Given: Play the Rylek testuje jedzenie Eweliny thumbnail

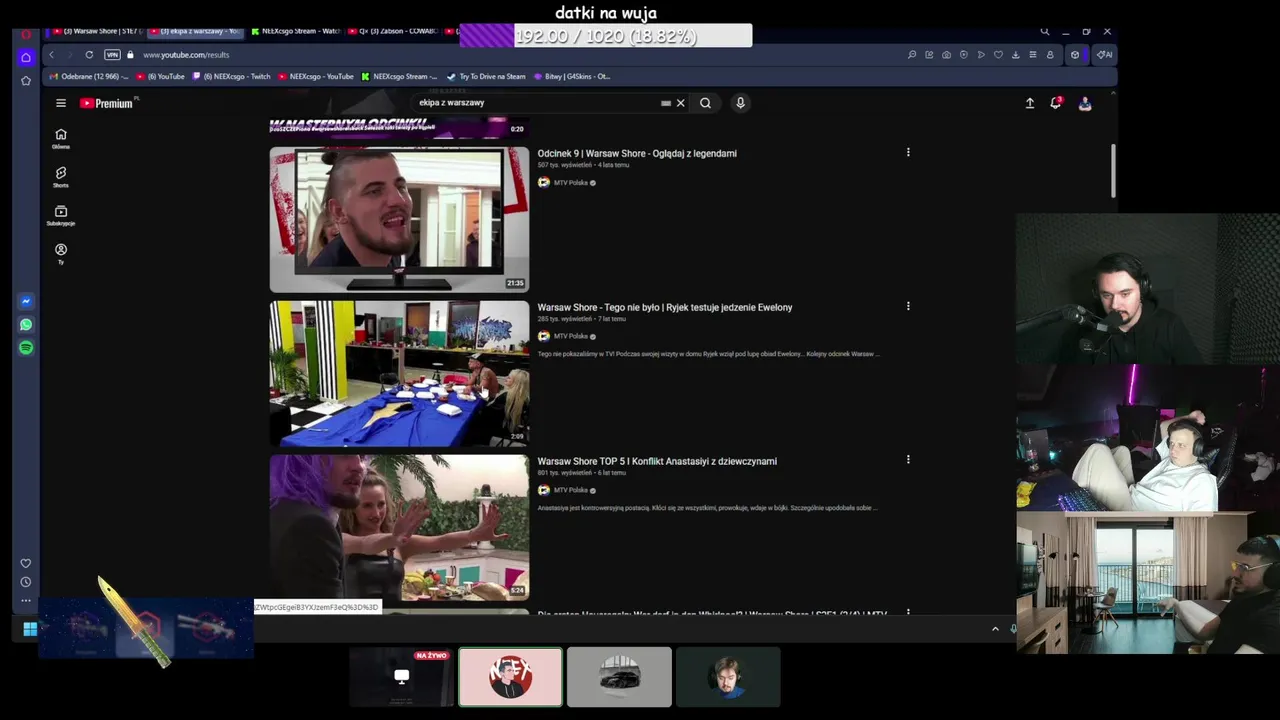Looking at the screenshot, I should (x=399, y=373).
